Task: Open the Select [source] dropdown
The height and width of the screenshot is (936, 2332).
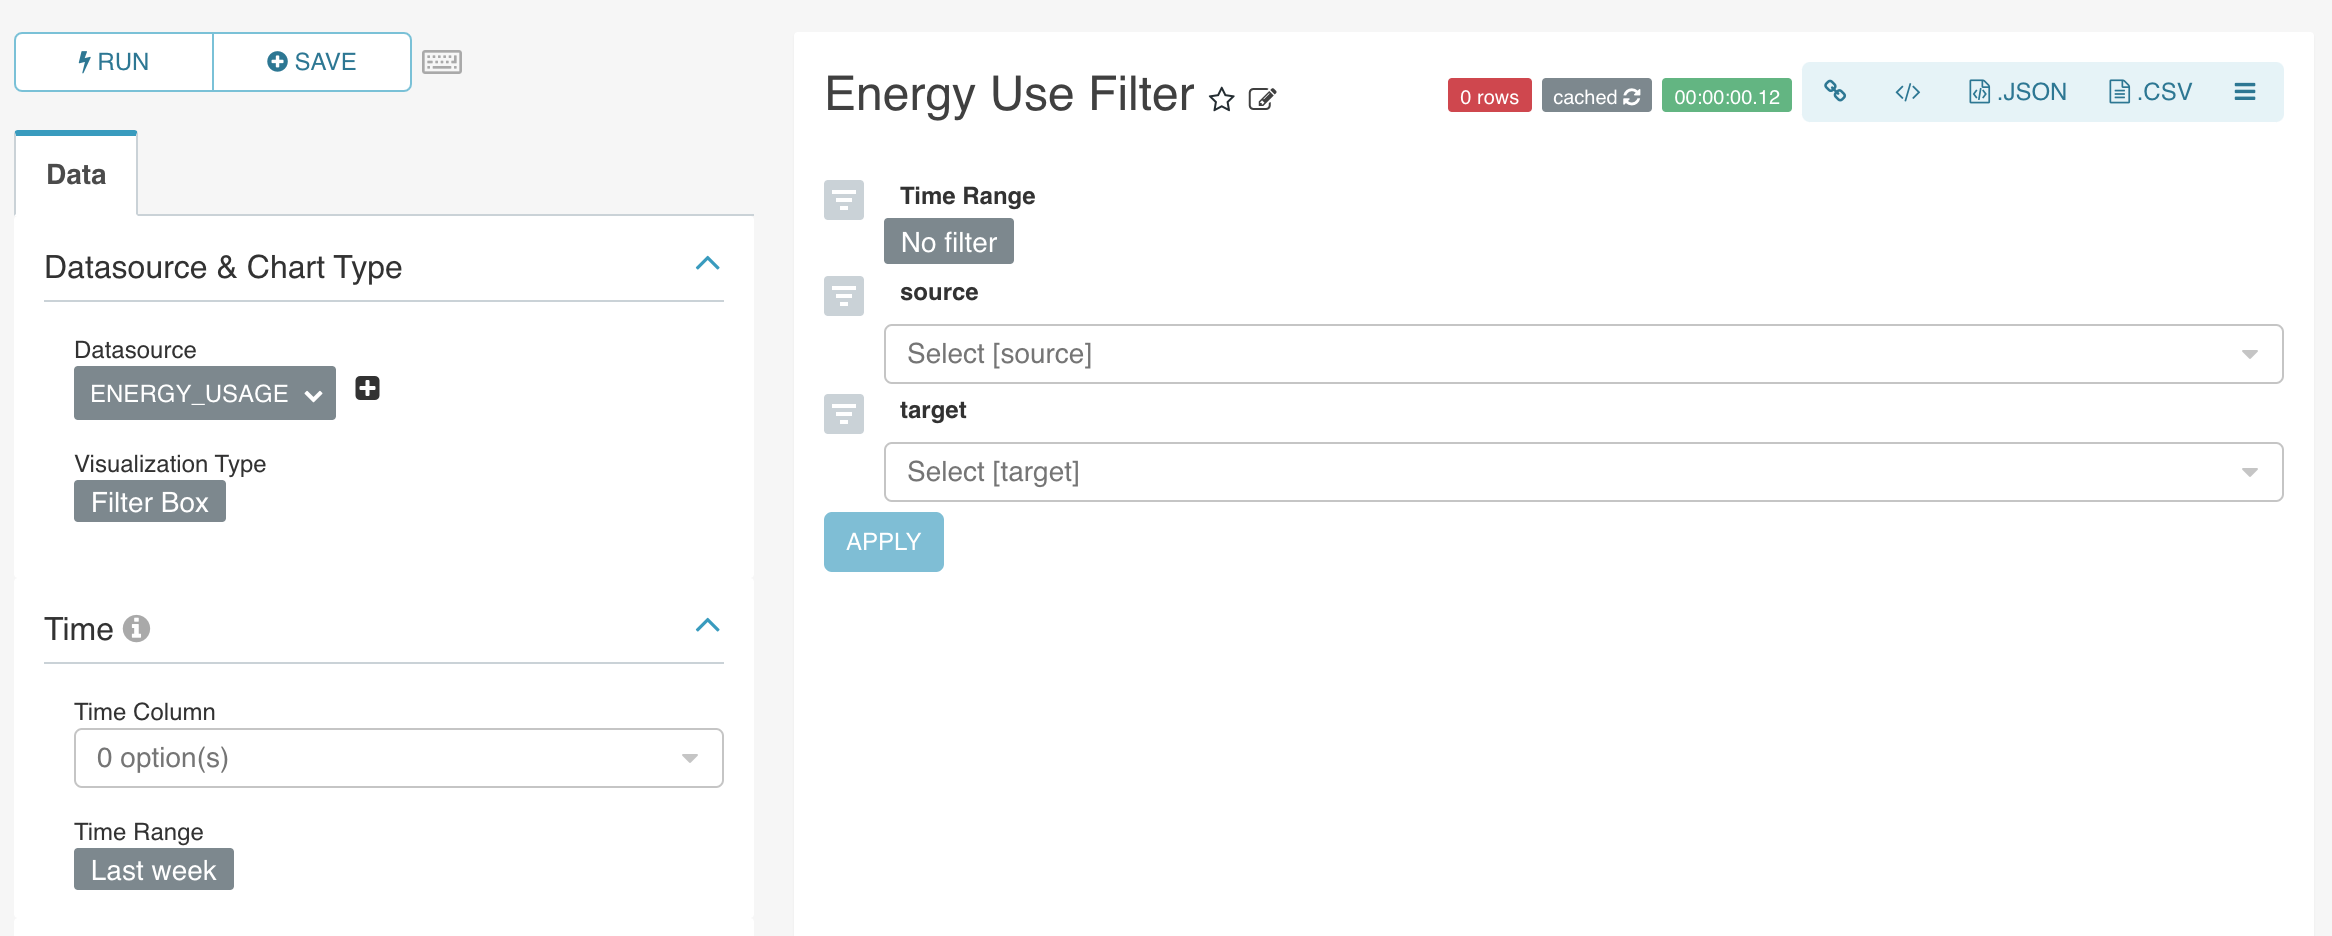Action: 1584,354
